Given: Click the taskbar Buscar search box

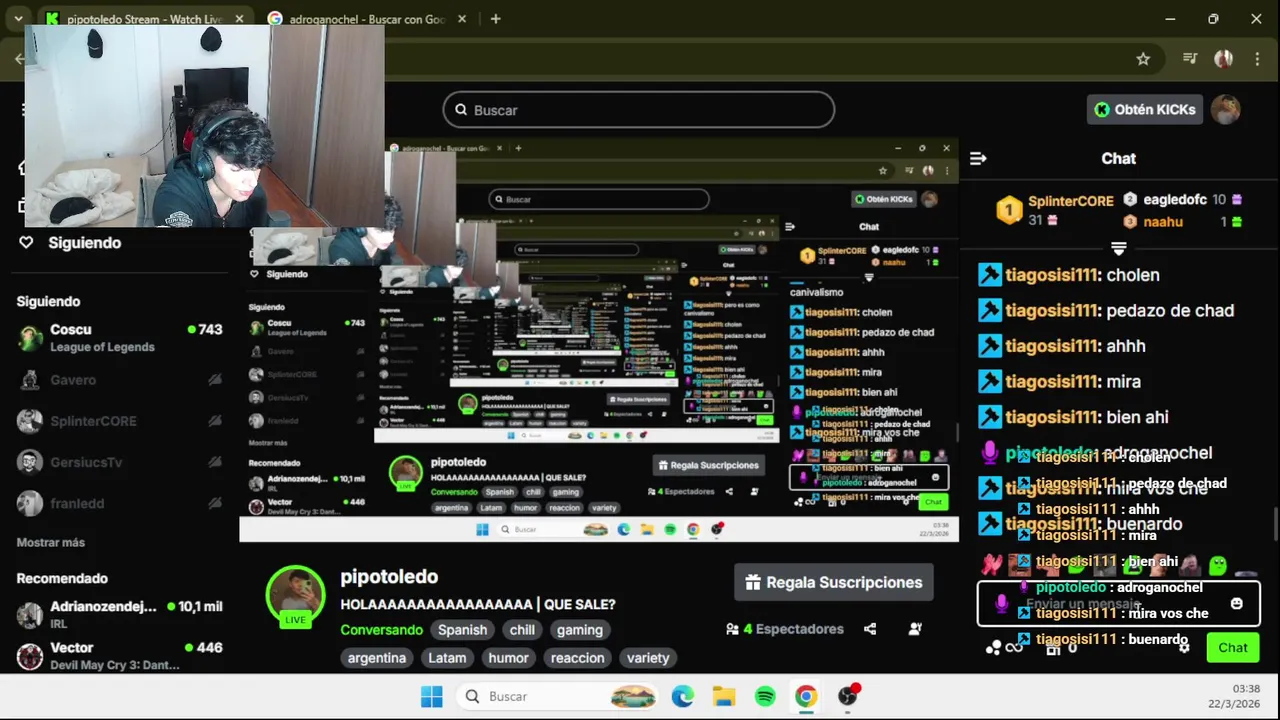Looking at the screenshot, I should click(558, 696).
